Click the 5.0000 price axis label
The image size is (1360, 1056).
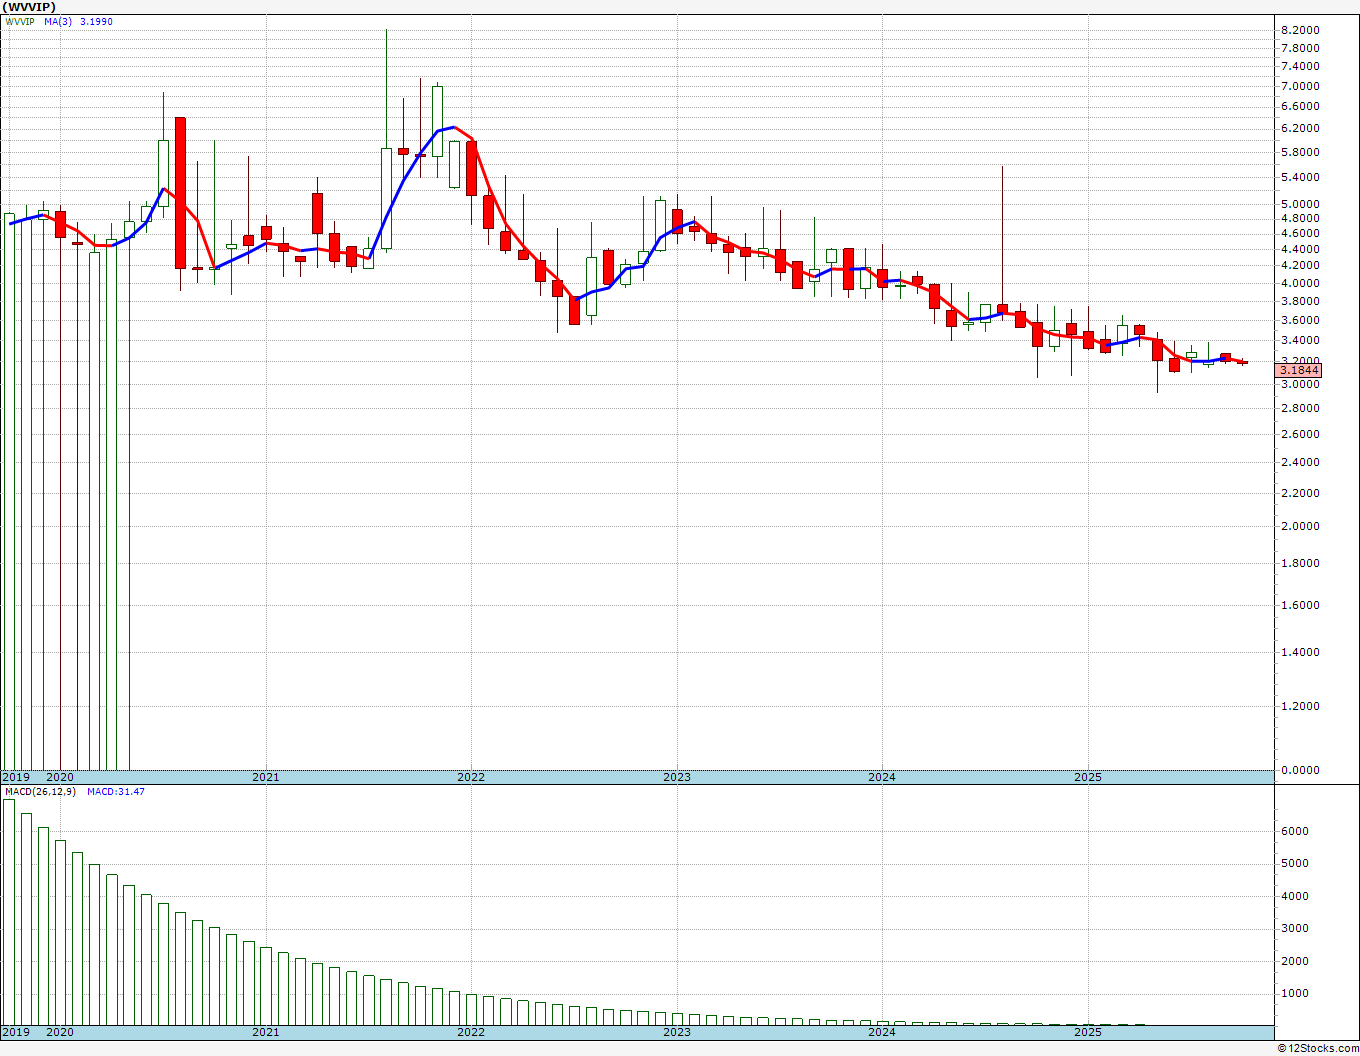(1299, 204)
